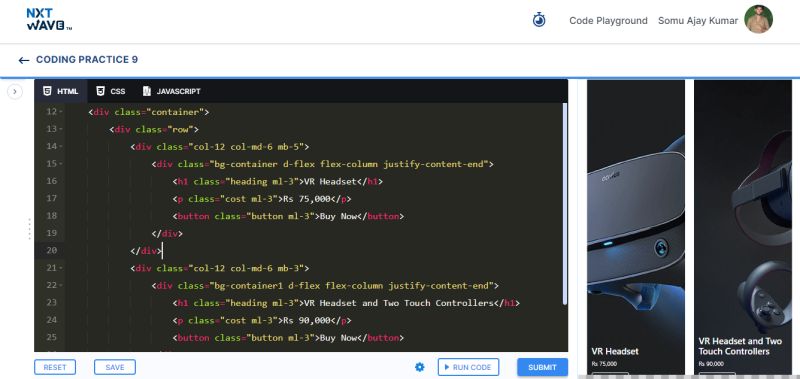
Task: Click the HTML5 shield icon
Action: pos(47,91)
